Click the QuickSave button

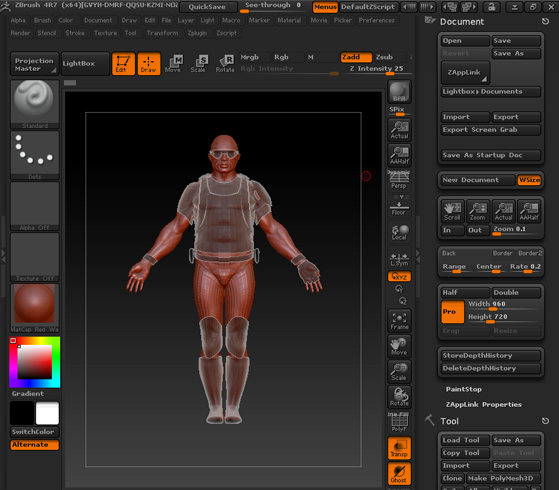(207, 7)
